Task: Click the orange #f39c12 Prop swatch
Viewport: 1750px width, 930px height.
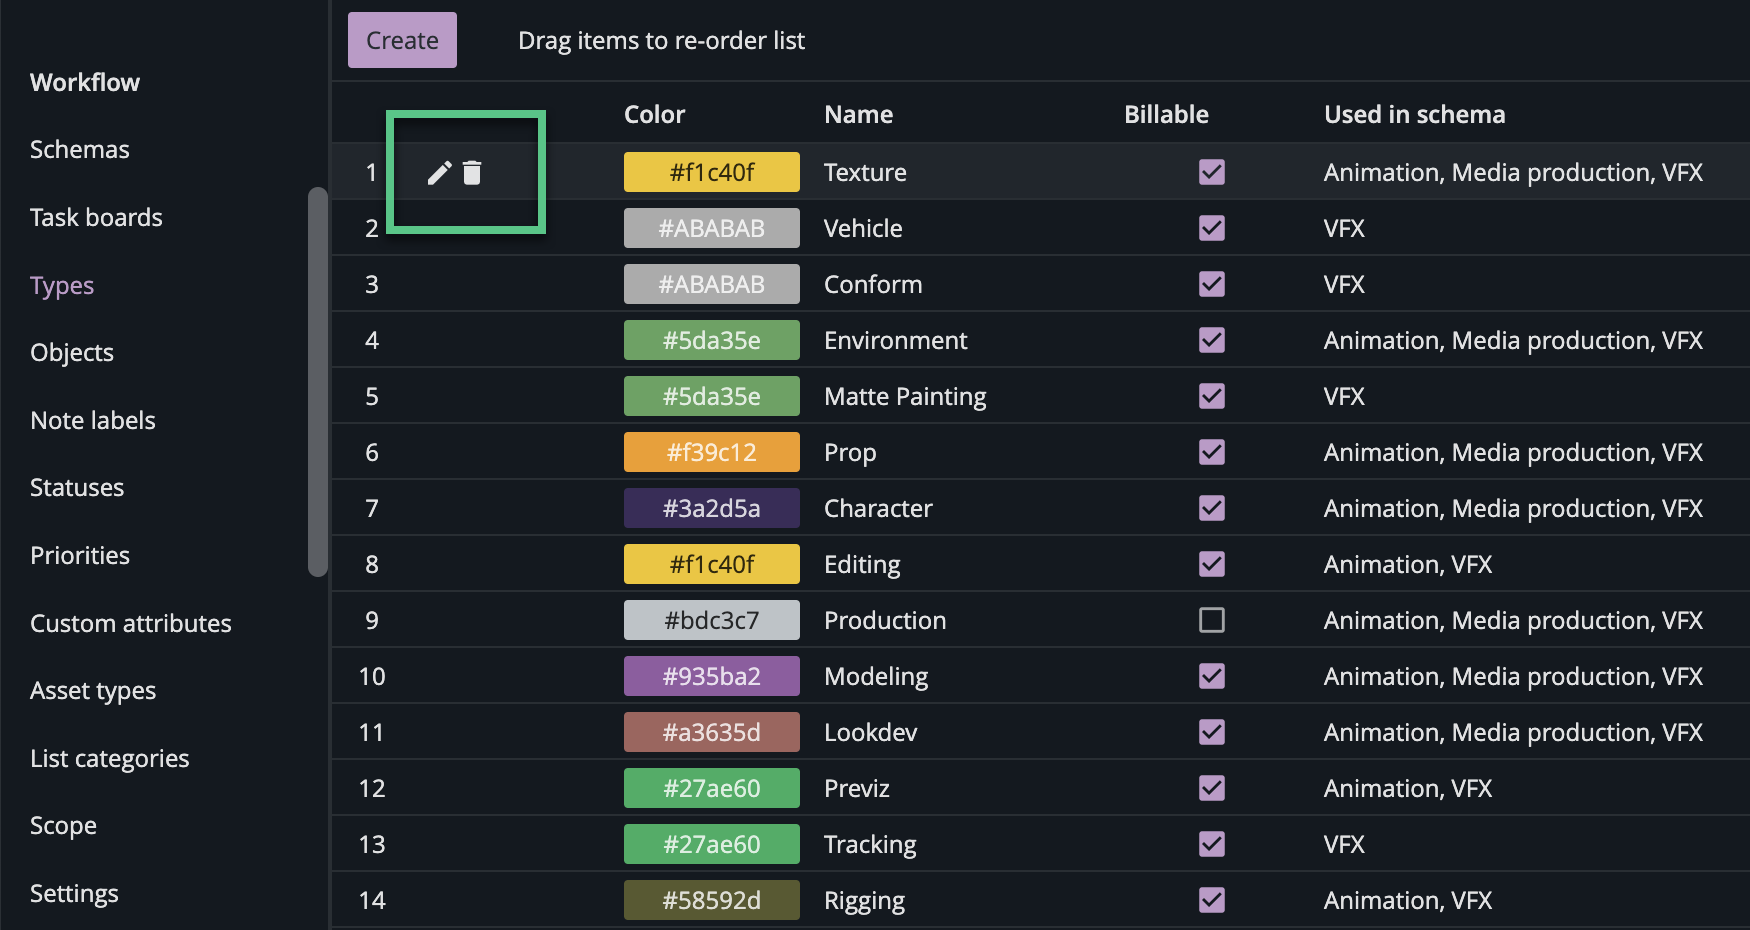Action: pos(711,452)
